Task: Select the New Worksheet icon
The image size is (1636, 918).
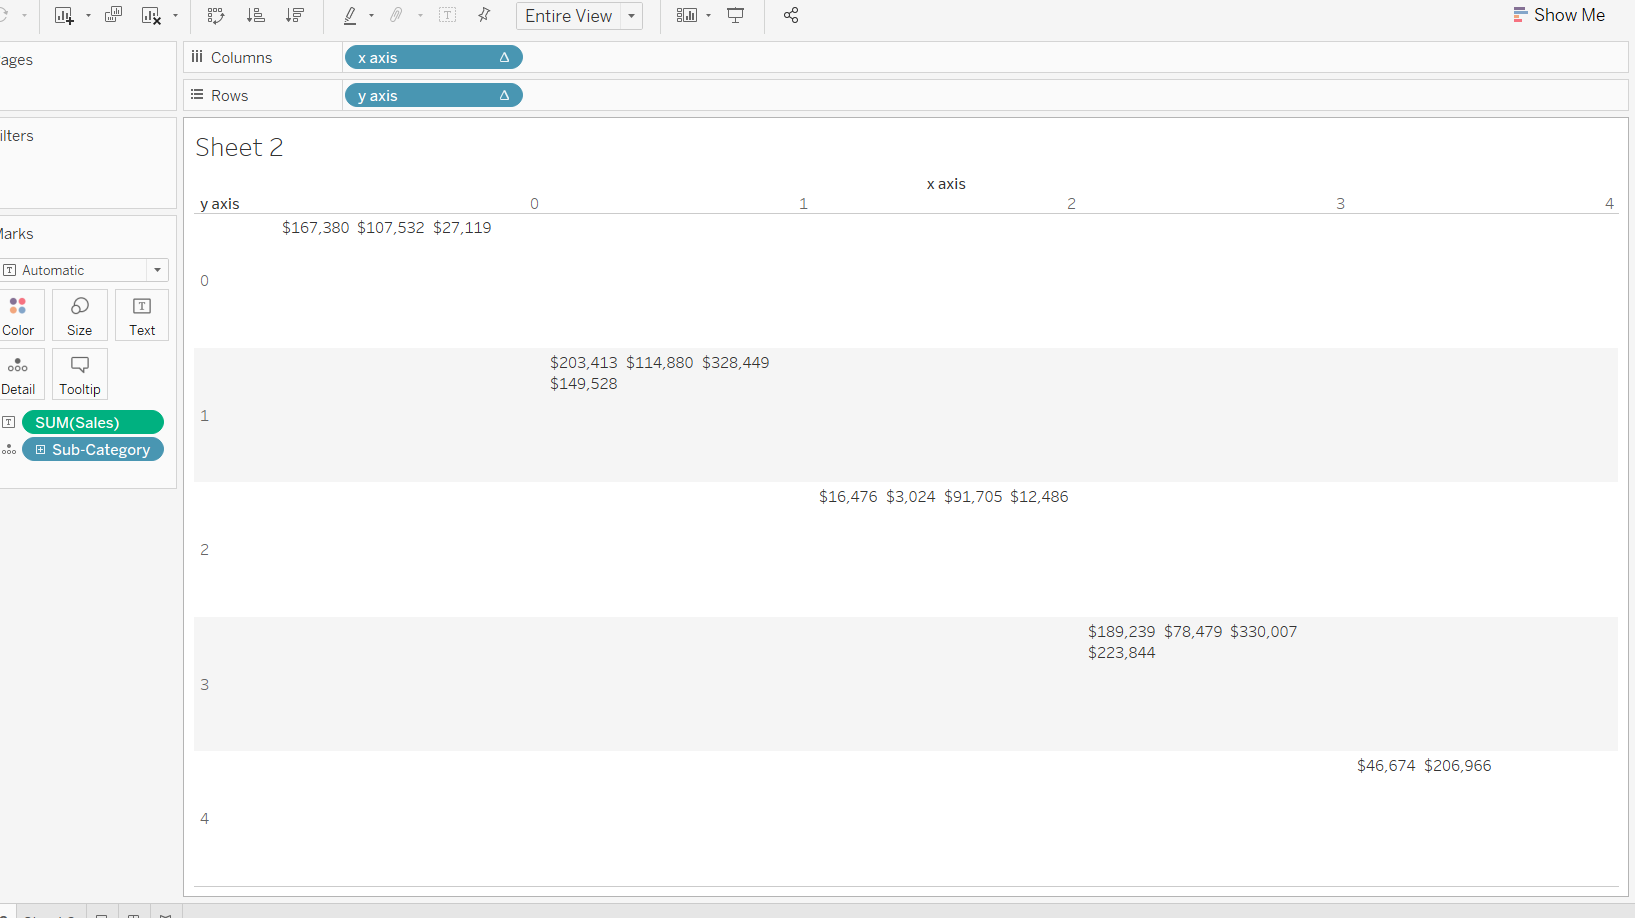Action: [64, 15]
